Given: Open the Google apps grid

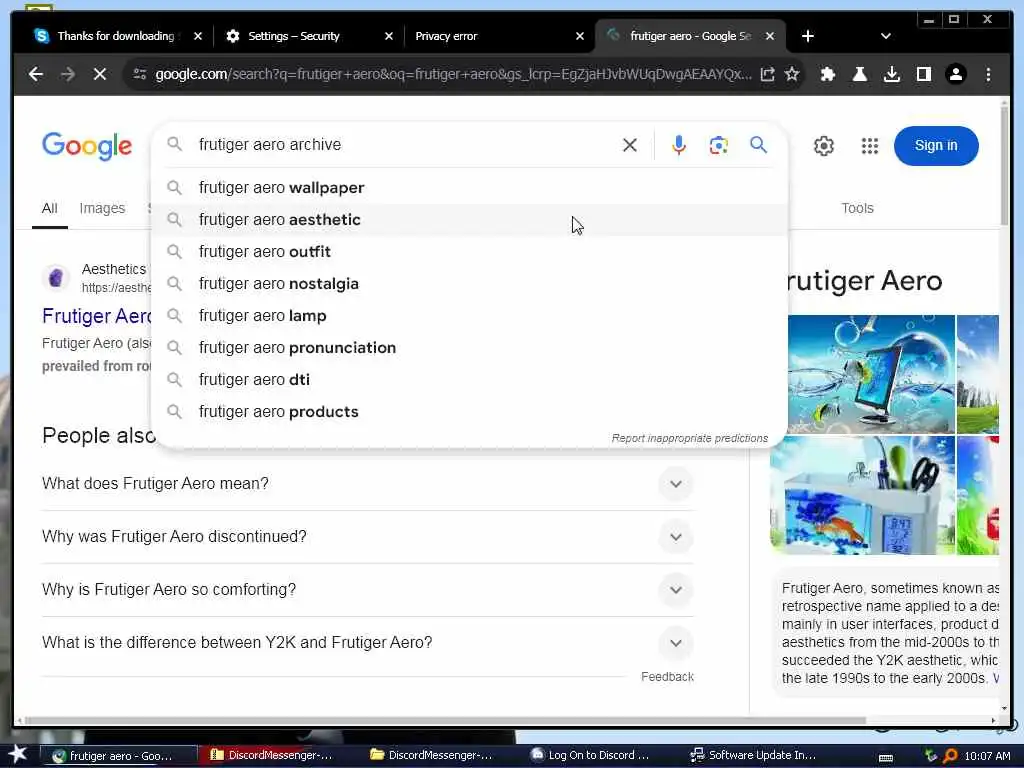Looking at the screenshot, I should (869, 146).
